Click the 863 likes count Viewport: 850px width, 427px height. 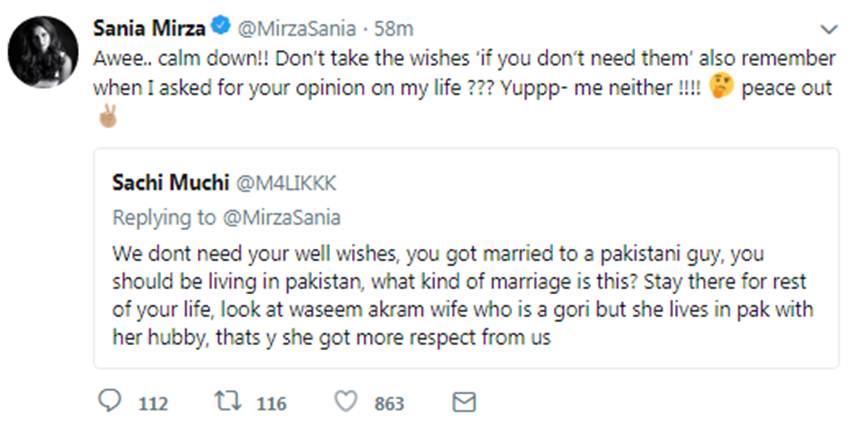pyautogui.click(x=389, y=403)
